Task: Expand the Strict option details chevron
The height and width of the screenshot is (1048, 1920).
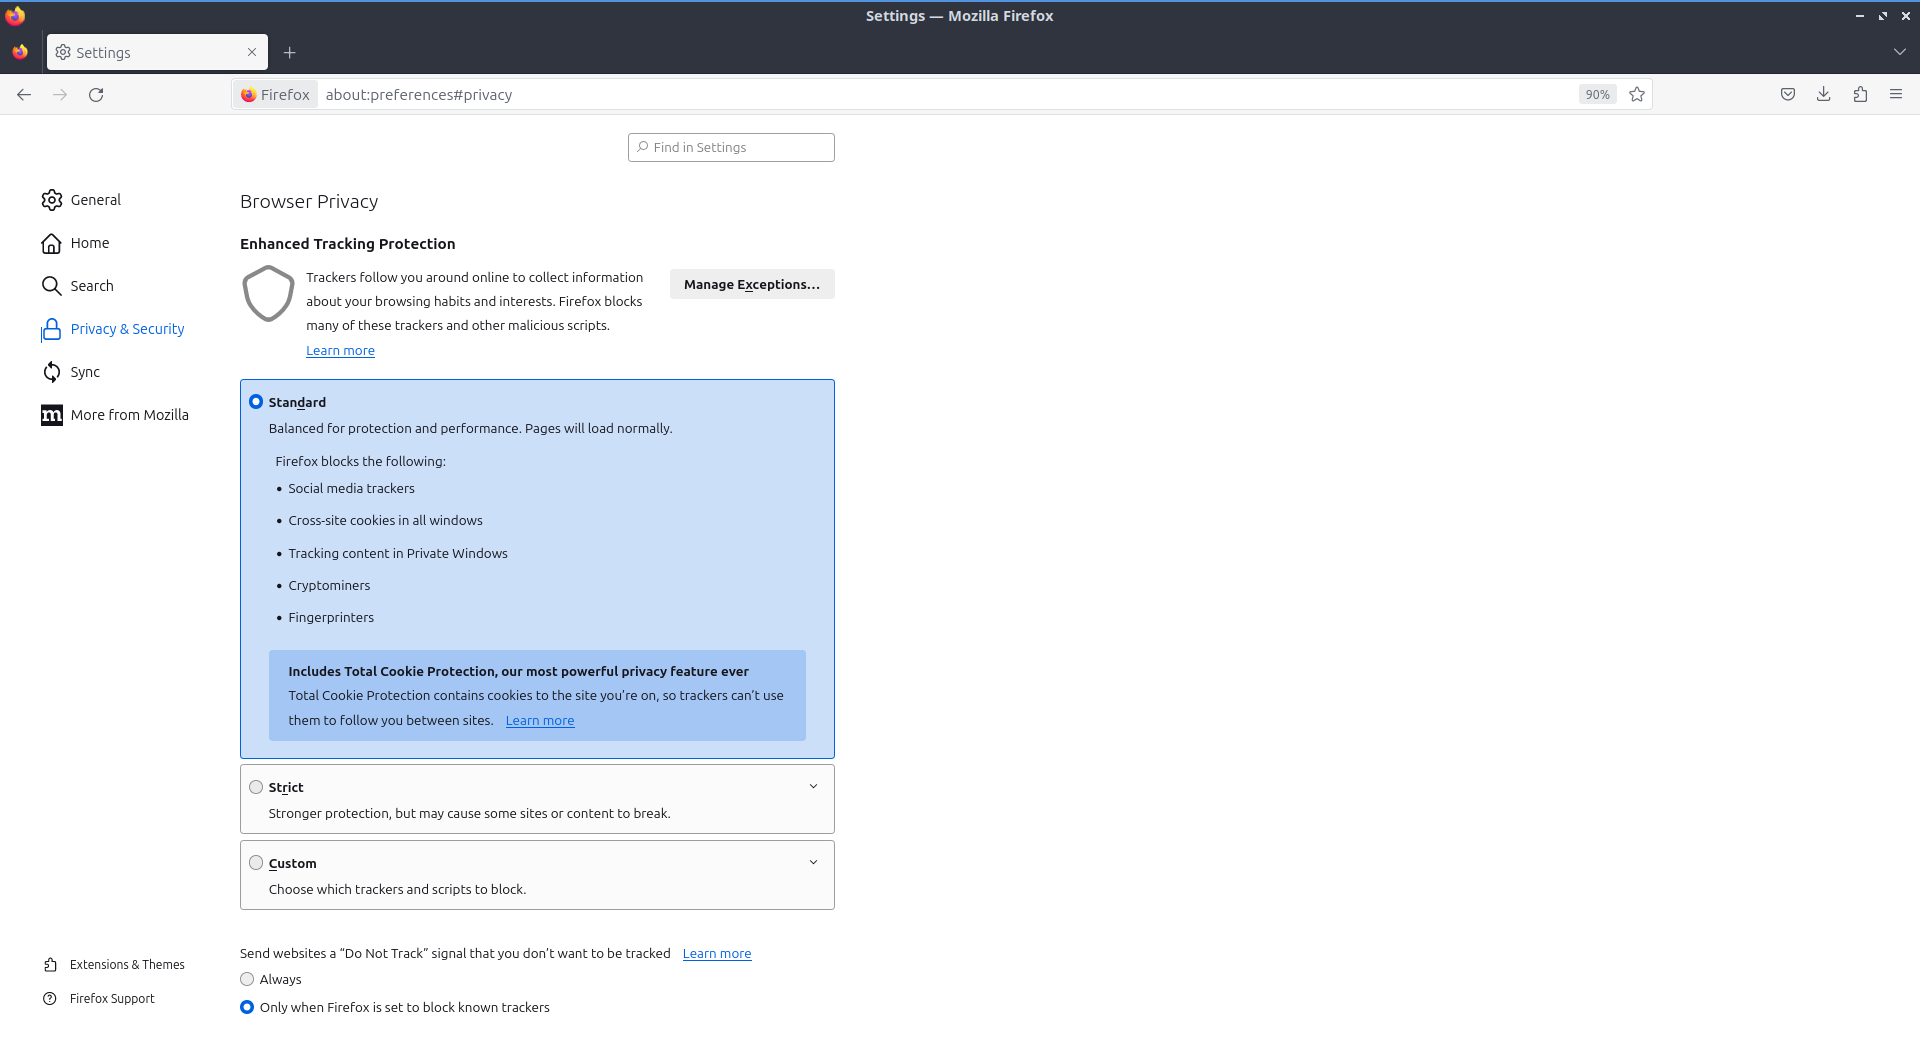Action: (813, 787)
